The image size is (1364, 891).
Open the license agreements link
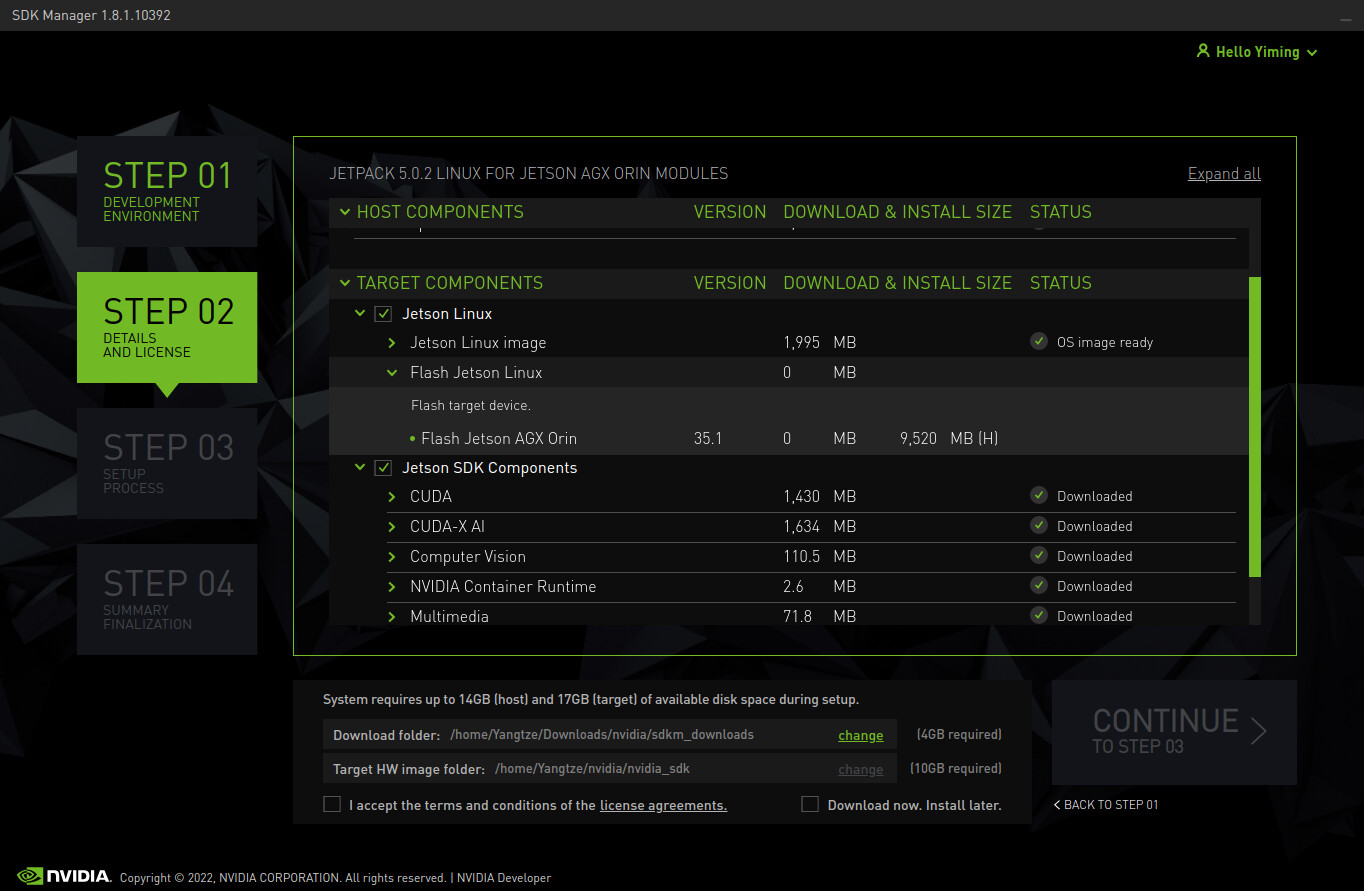click(x=663, y=805)
